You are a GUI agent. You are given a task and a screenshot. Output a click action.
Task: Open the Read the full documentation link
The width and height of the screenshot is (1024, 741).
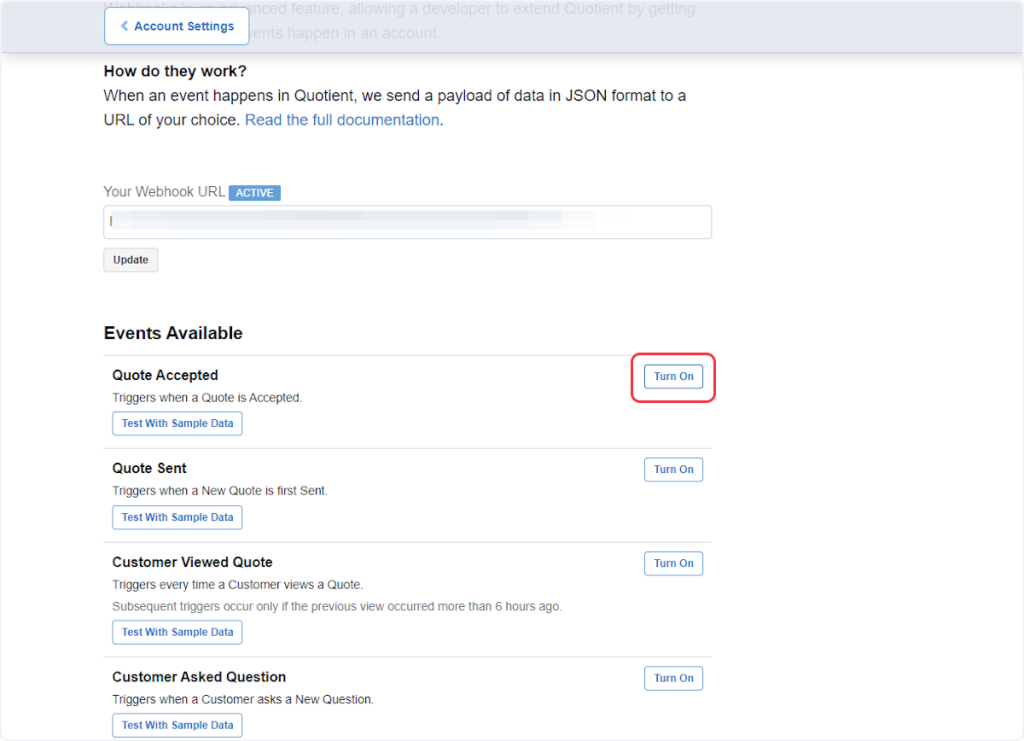(341, 120)
